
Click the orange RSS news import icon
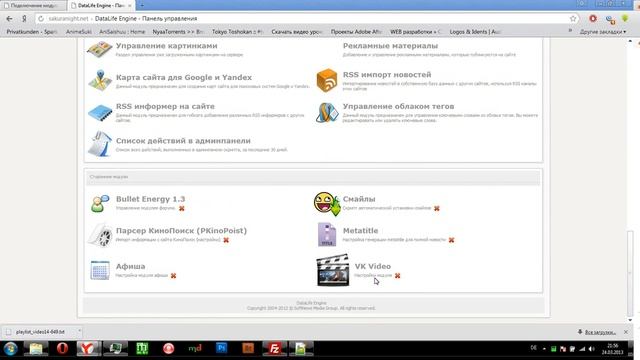327,80
